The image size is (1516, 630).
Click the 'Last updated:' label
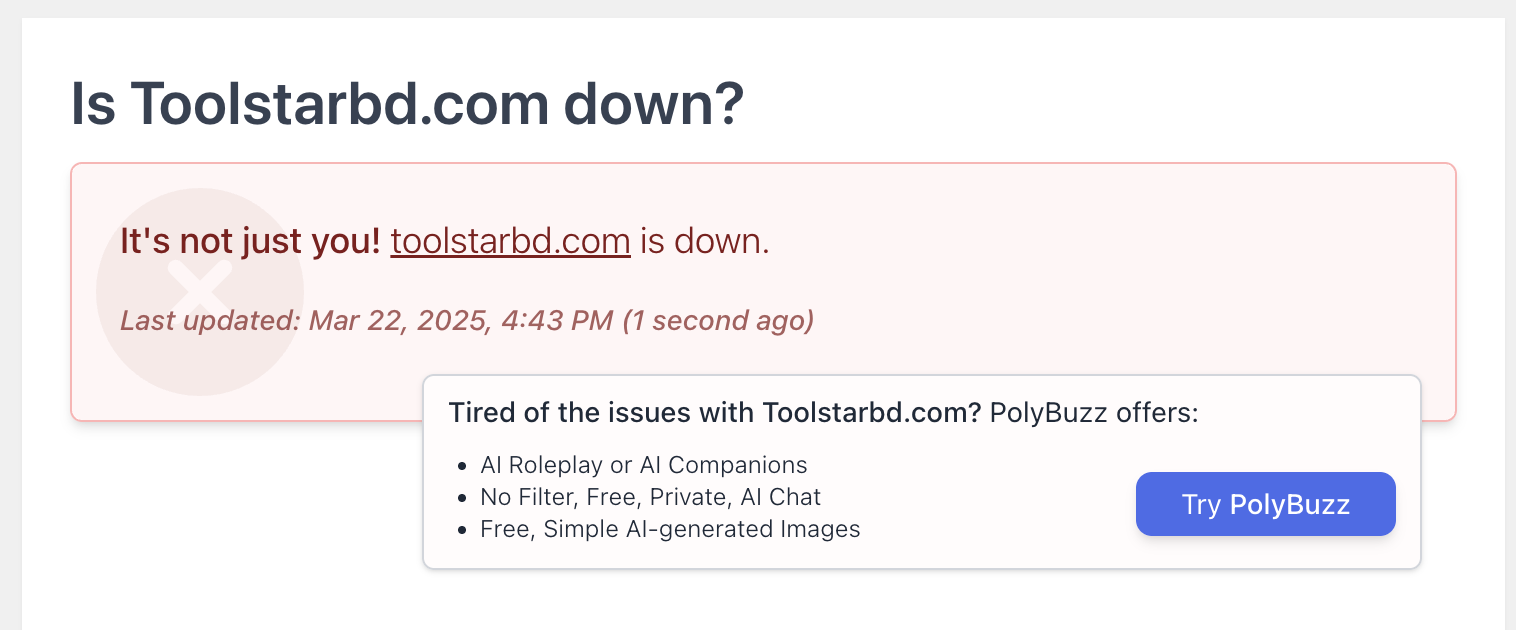pos(210,321)
